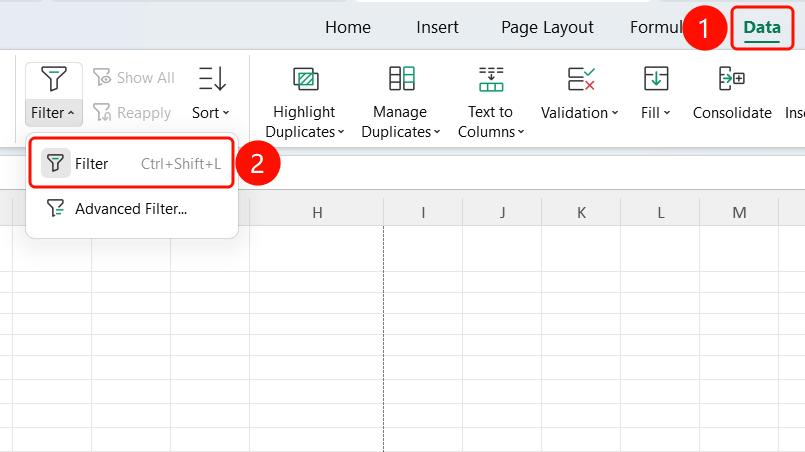The height and width of the screenshot is (452, 805).
Task: Choose Filter Ctrl+Shift+L menu entry
Action: coord(131,163)
